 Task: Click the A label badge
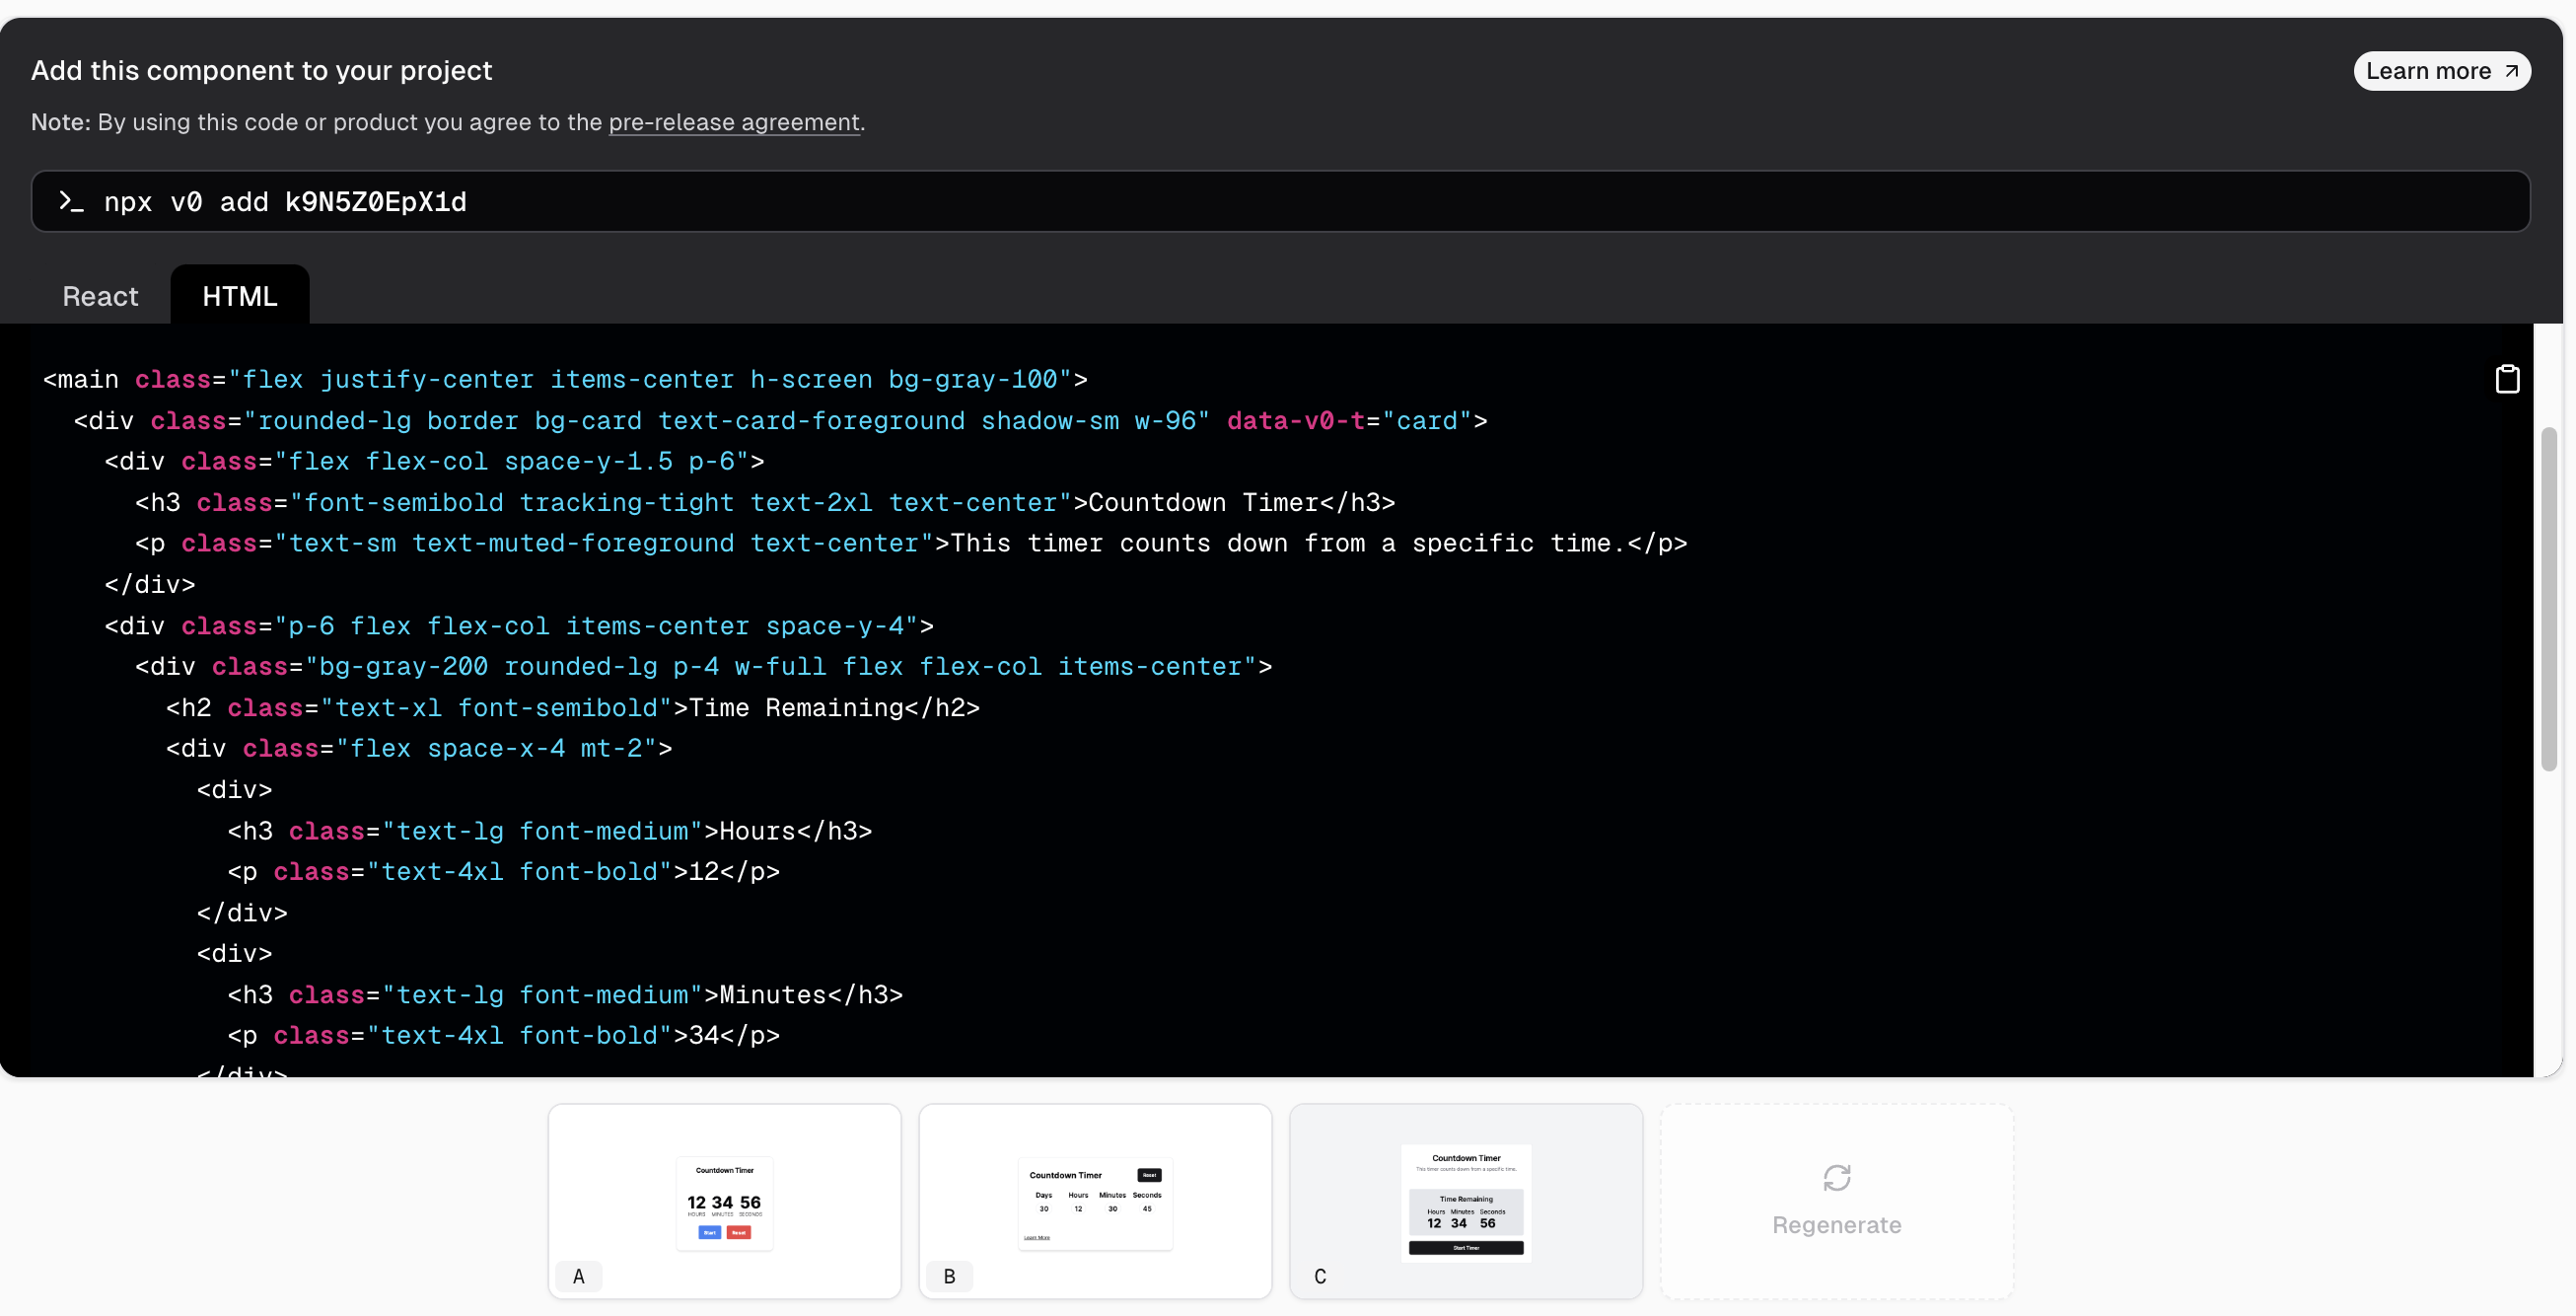click(578, 1276)
